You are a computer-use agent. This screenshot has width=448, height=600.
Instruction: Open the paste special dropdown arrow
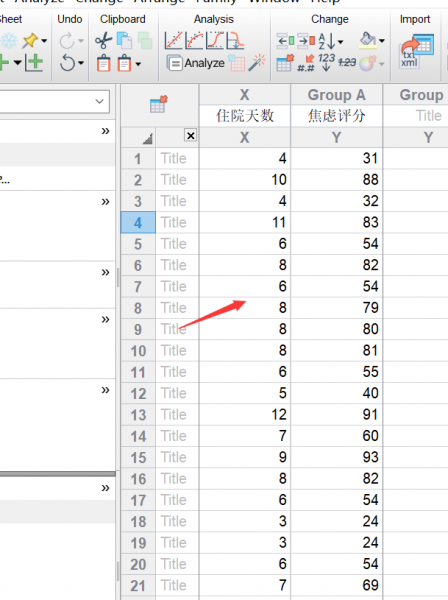(138, 64)
